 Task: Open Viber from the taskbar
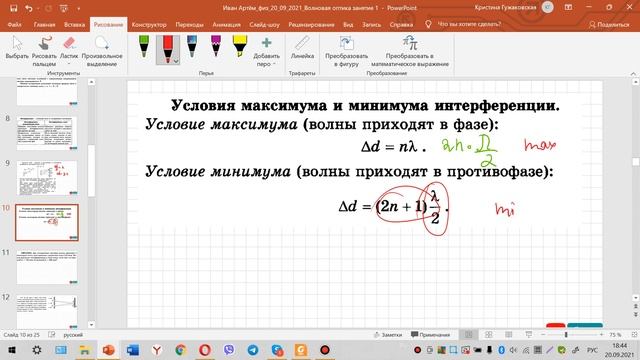tap(229, 350)
